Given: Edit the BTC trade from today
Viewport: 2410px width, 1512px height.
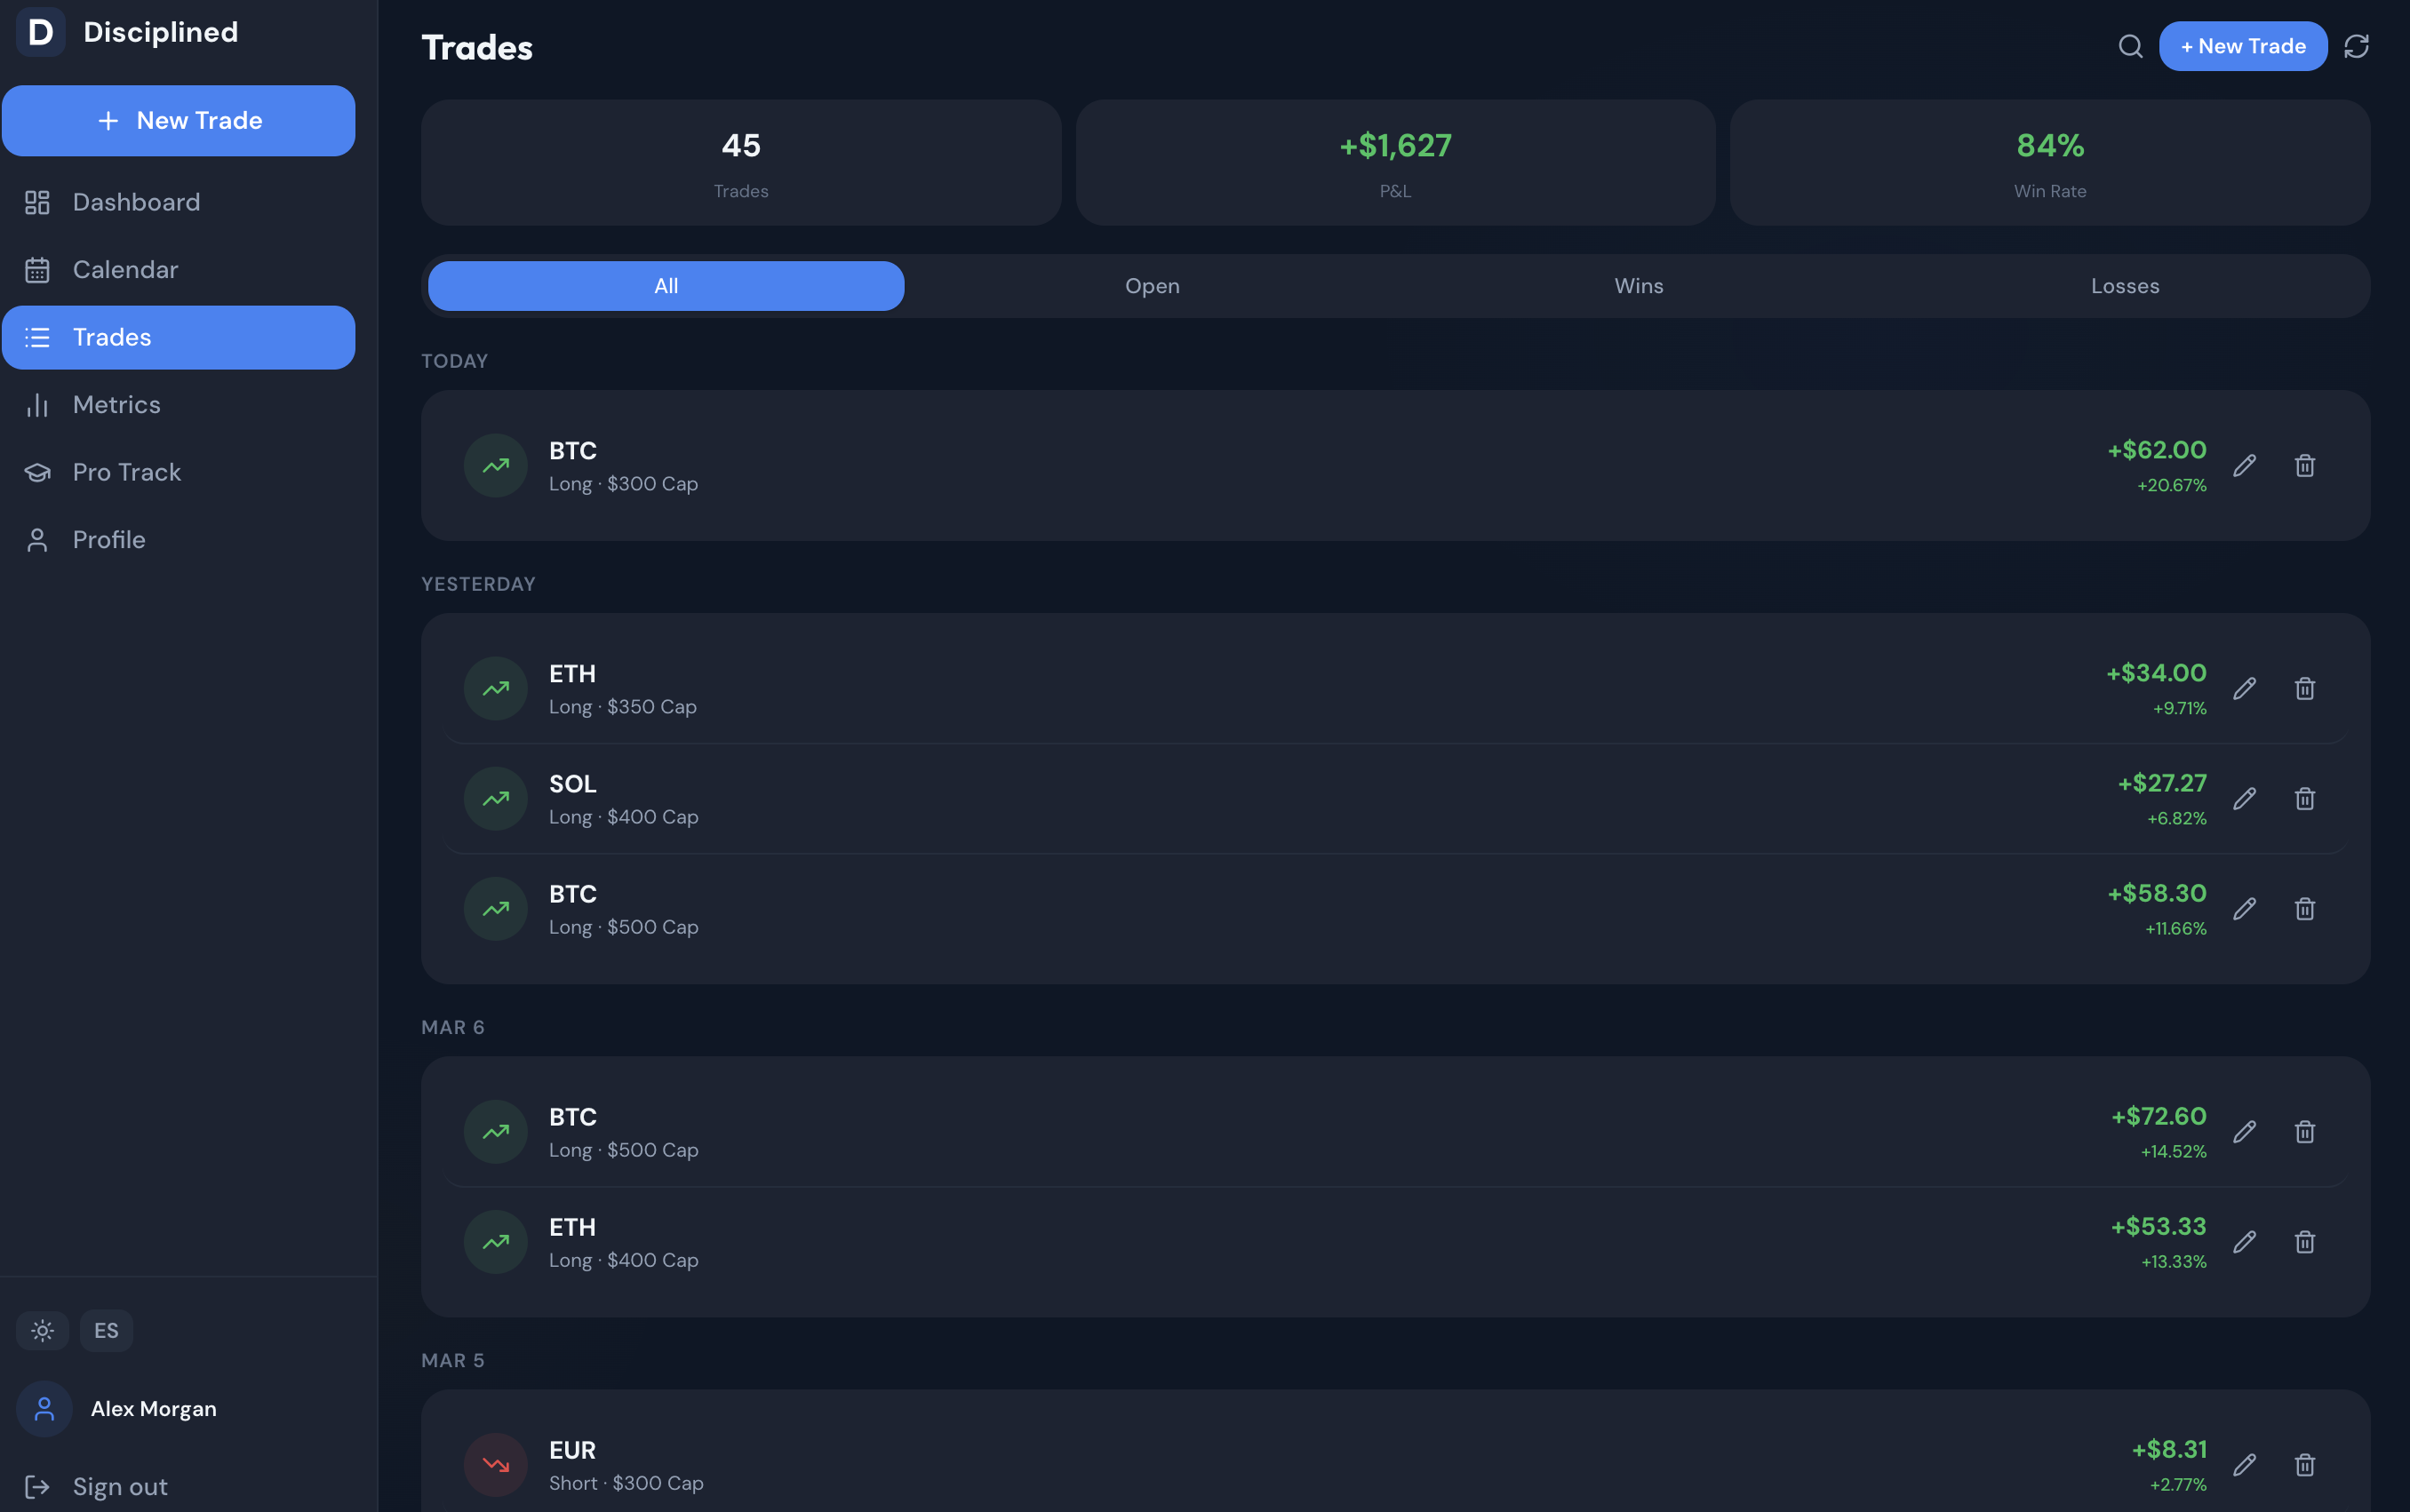Looking at the screenshot, I should (x=2244, y=465).
